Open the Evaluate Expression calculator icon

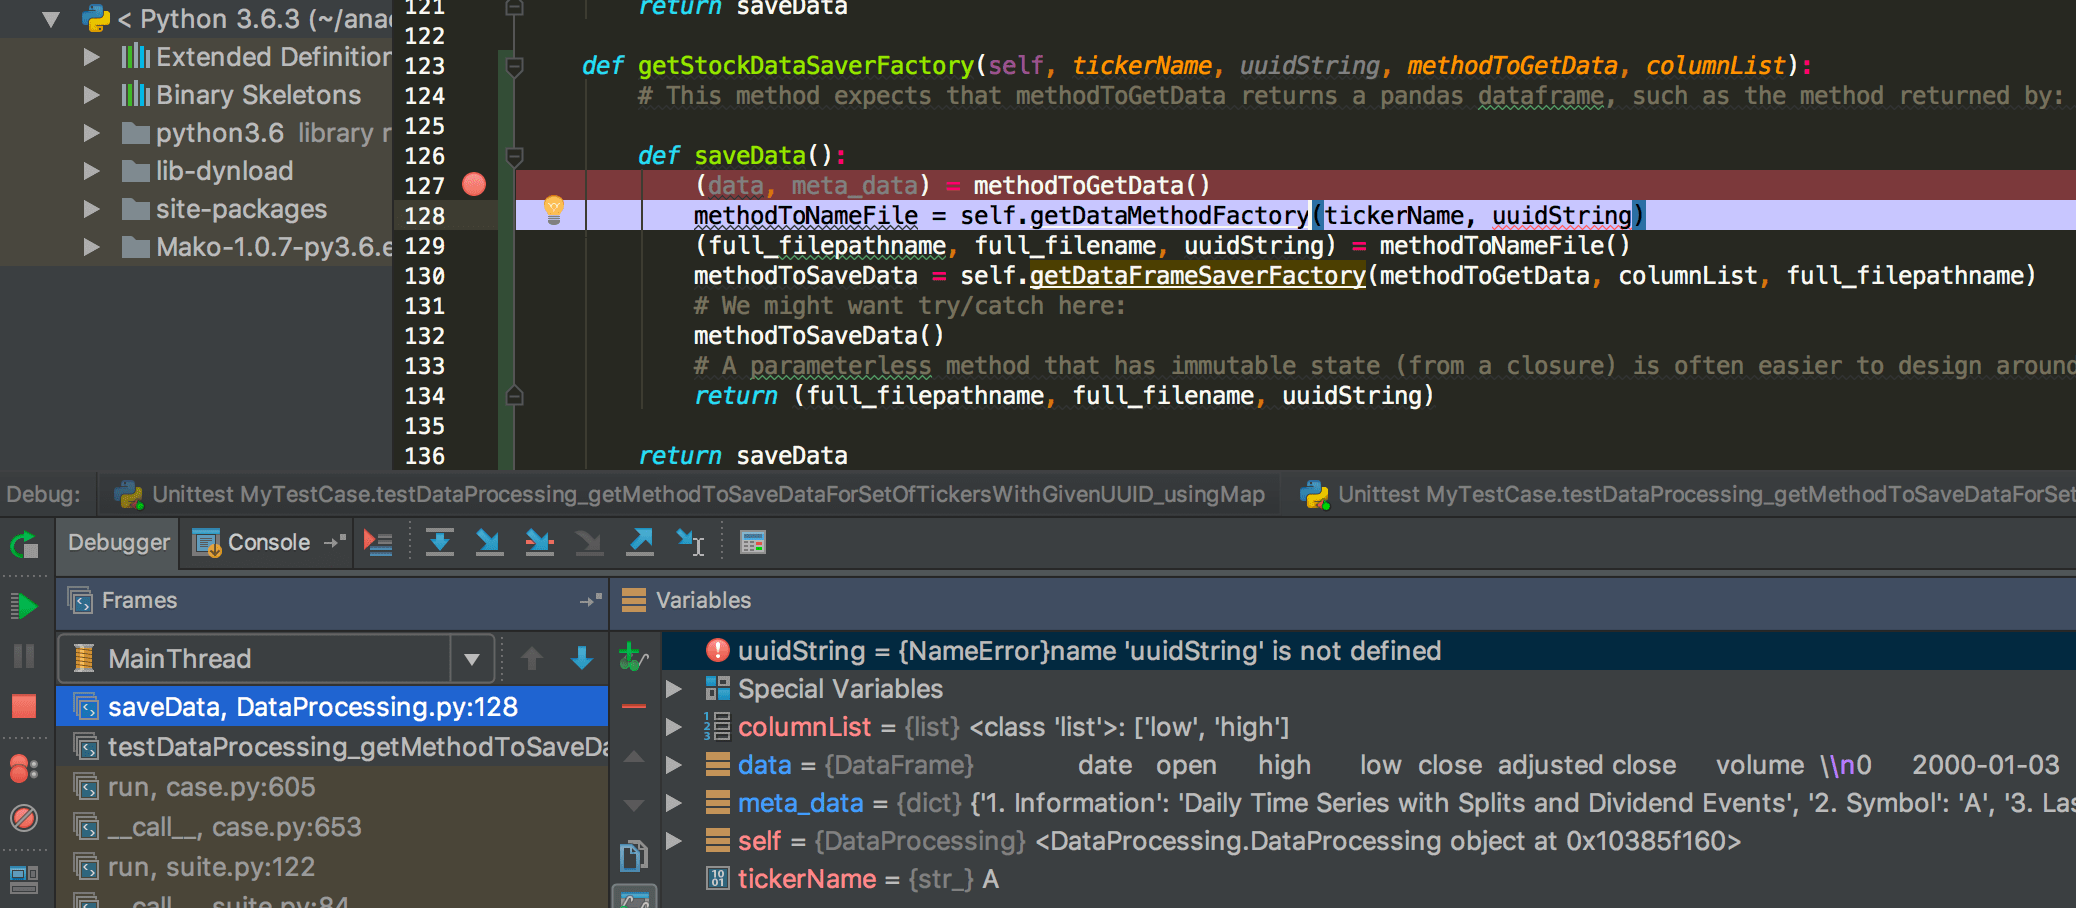point(753,542)
